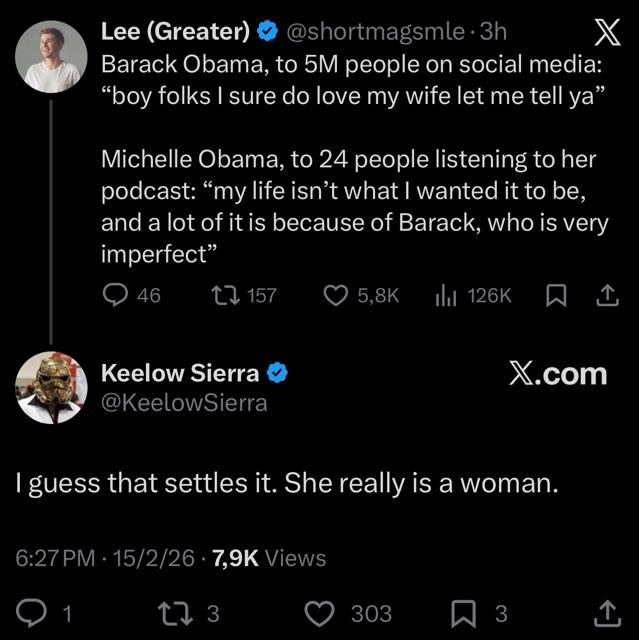The height and width of the screenshot is (640, 639).
Task: Open Lee's profile picture
Action: coord(49,56)
